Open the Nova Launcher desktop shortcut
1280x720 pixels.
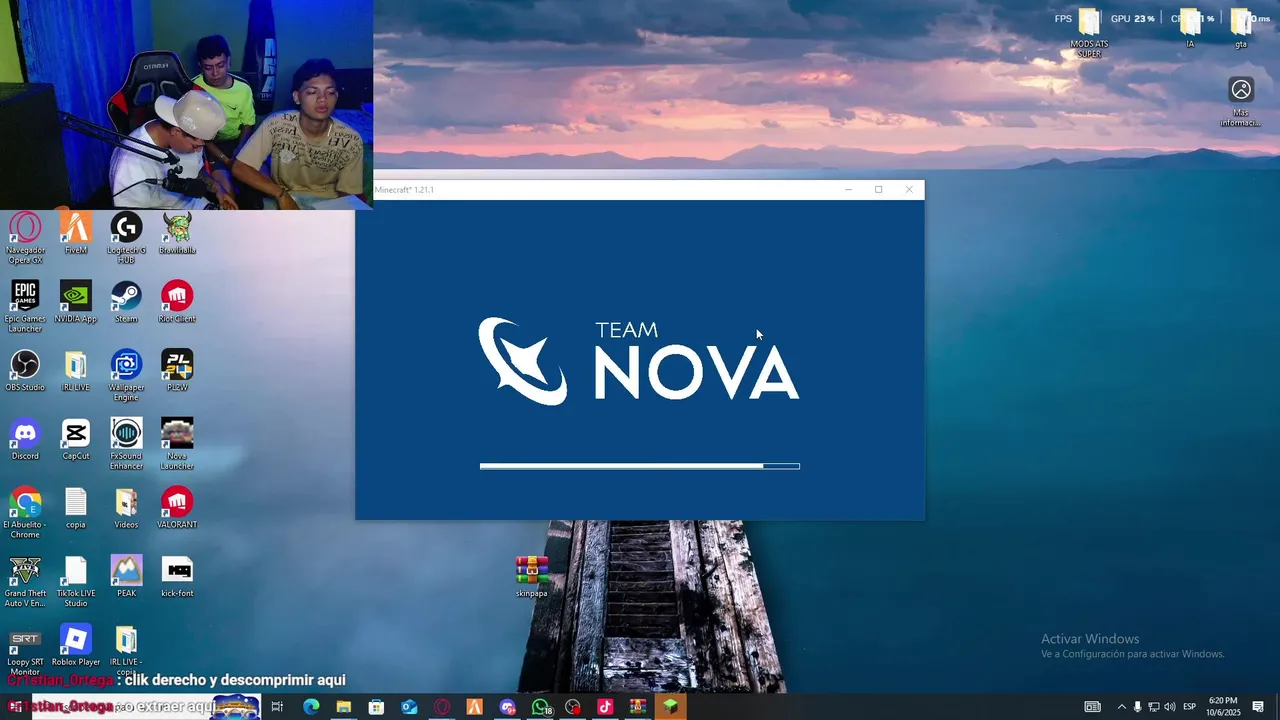coord(177,444)
